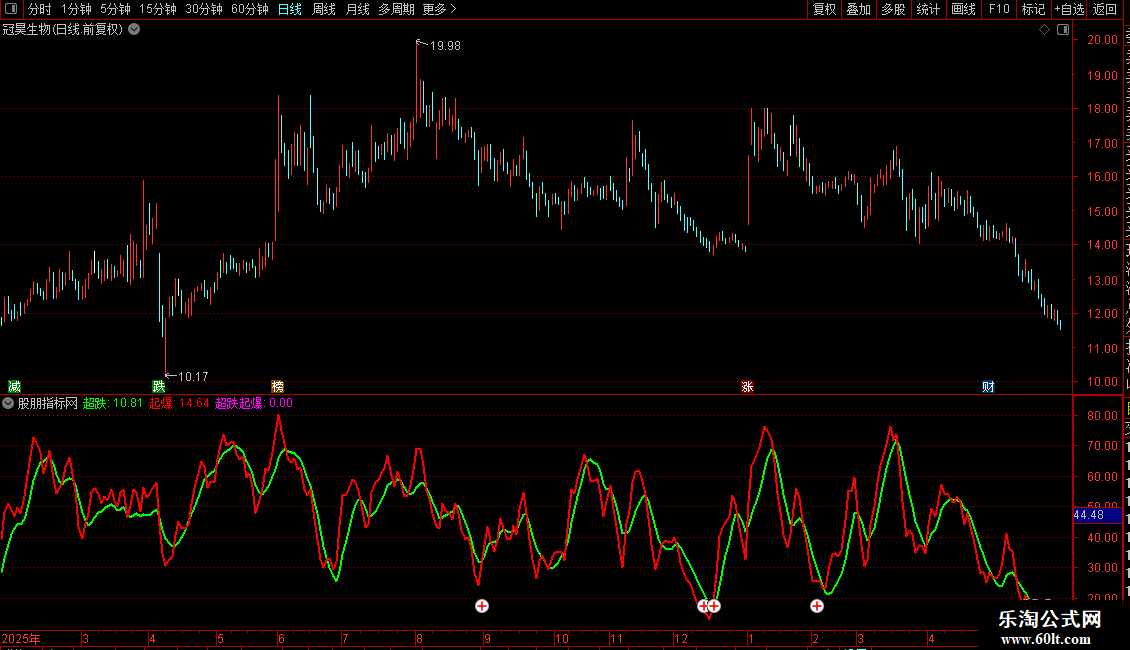Click the 超跌: 10.81 indicator value

[x=112, y=404]
